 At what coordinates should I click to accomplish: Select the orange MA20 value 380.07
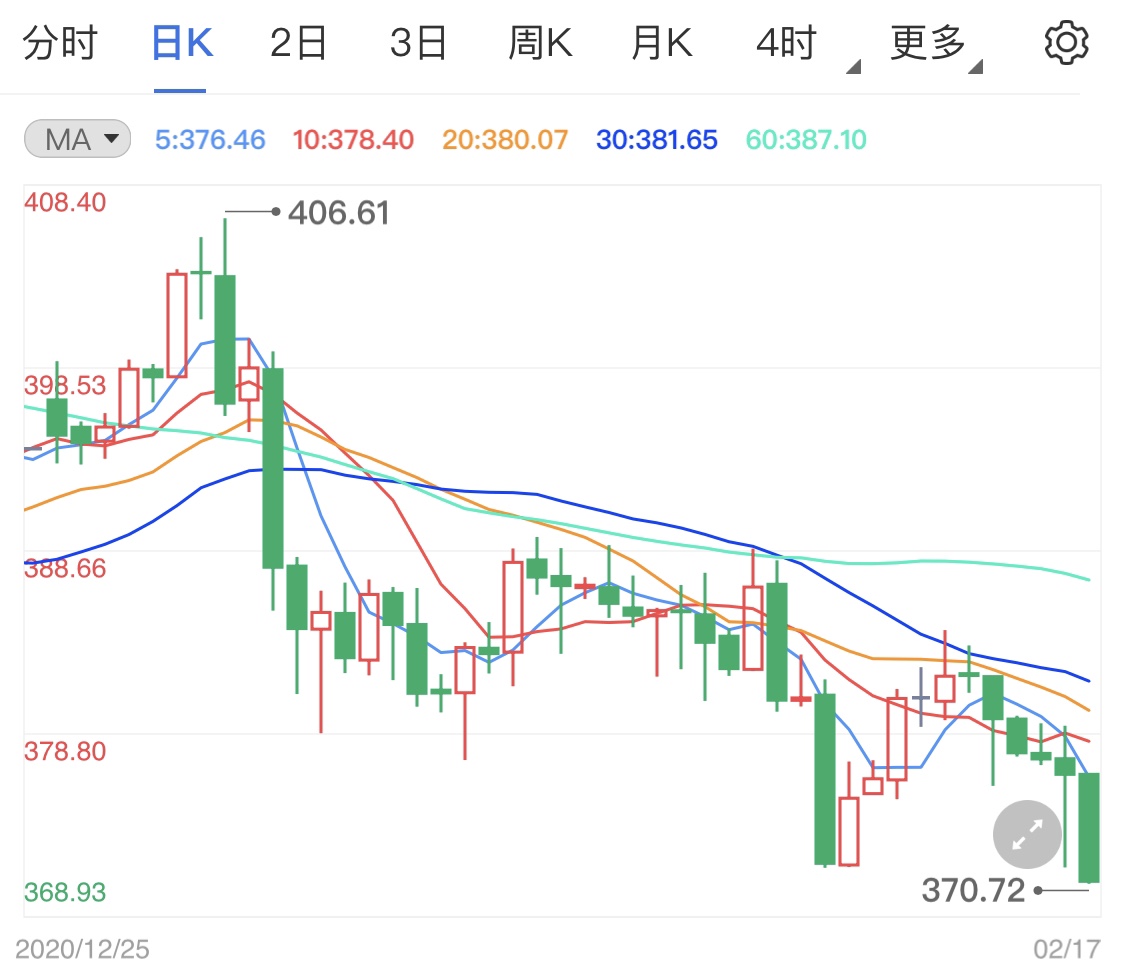(504, 140)
